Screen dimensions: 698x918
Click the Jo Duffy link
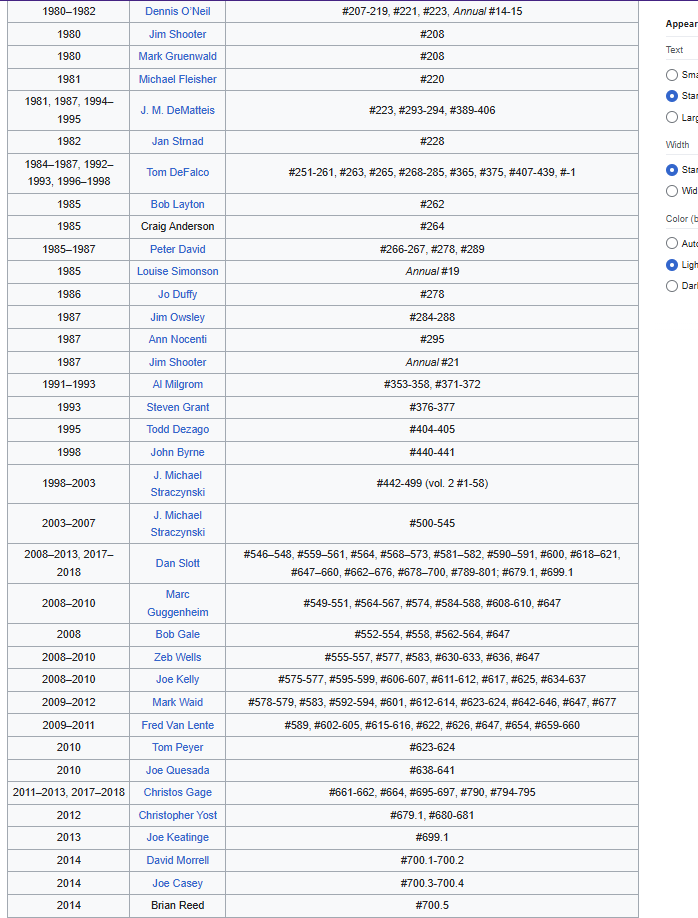(177, 294)
